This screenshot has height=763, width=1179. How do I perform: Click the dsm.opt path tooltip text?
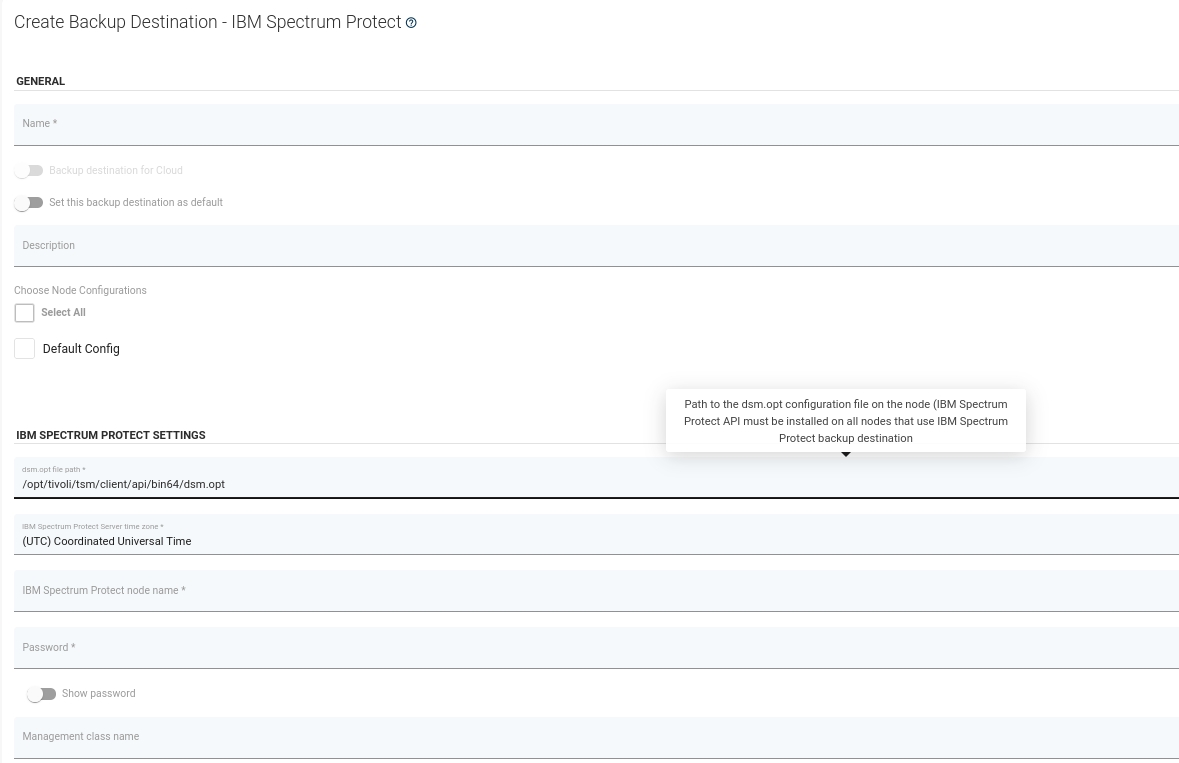845,421
